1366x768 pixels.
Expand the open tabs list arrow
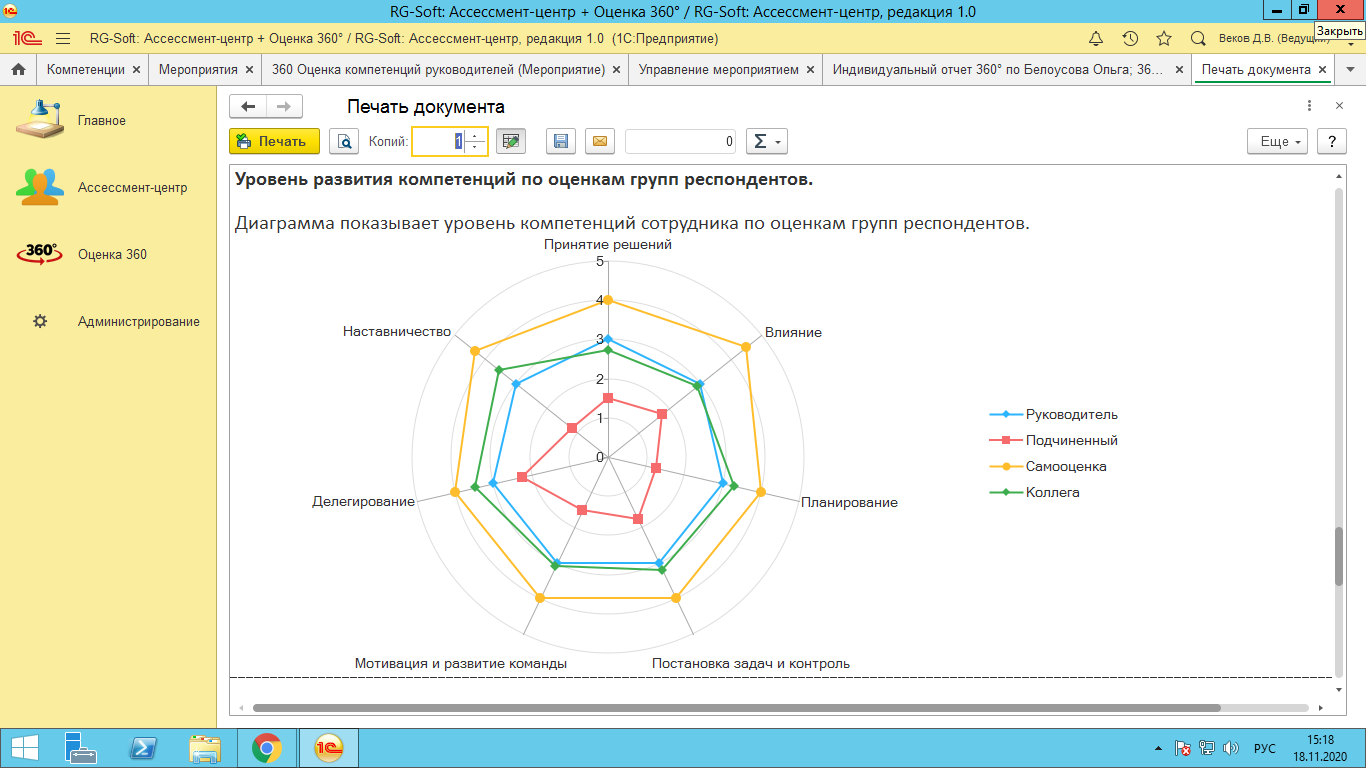1351,70
